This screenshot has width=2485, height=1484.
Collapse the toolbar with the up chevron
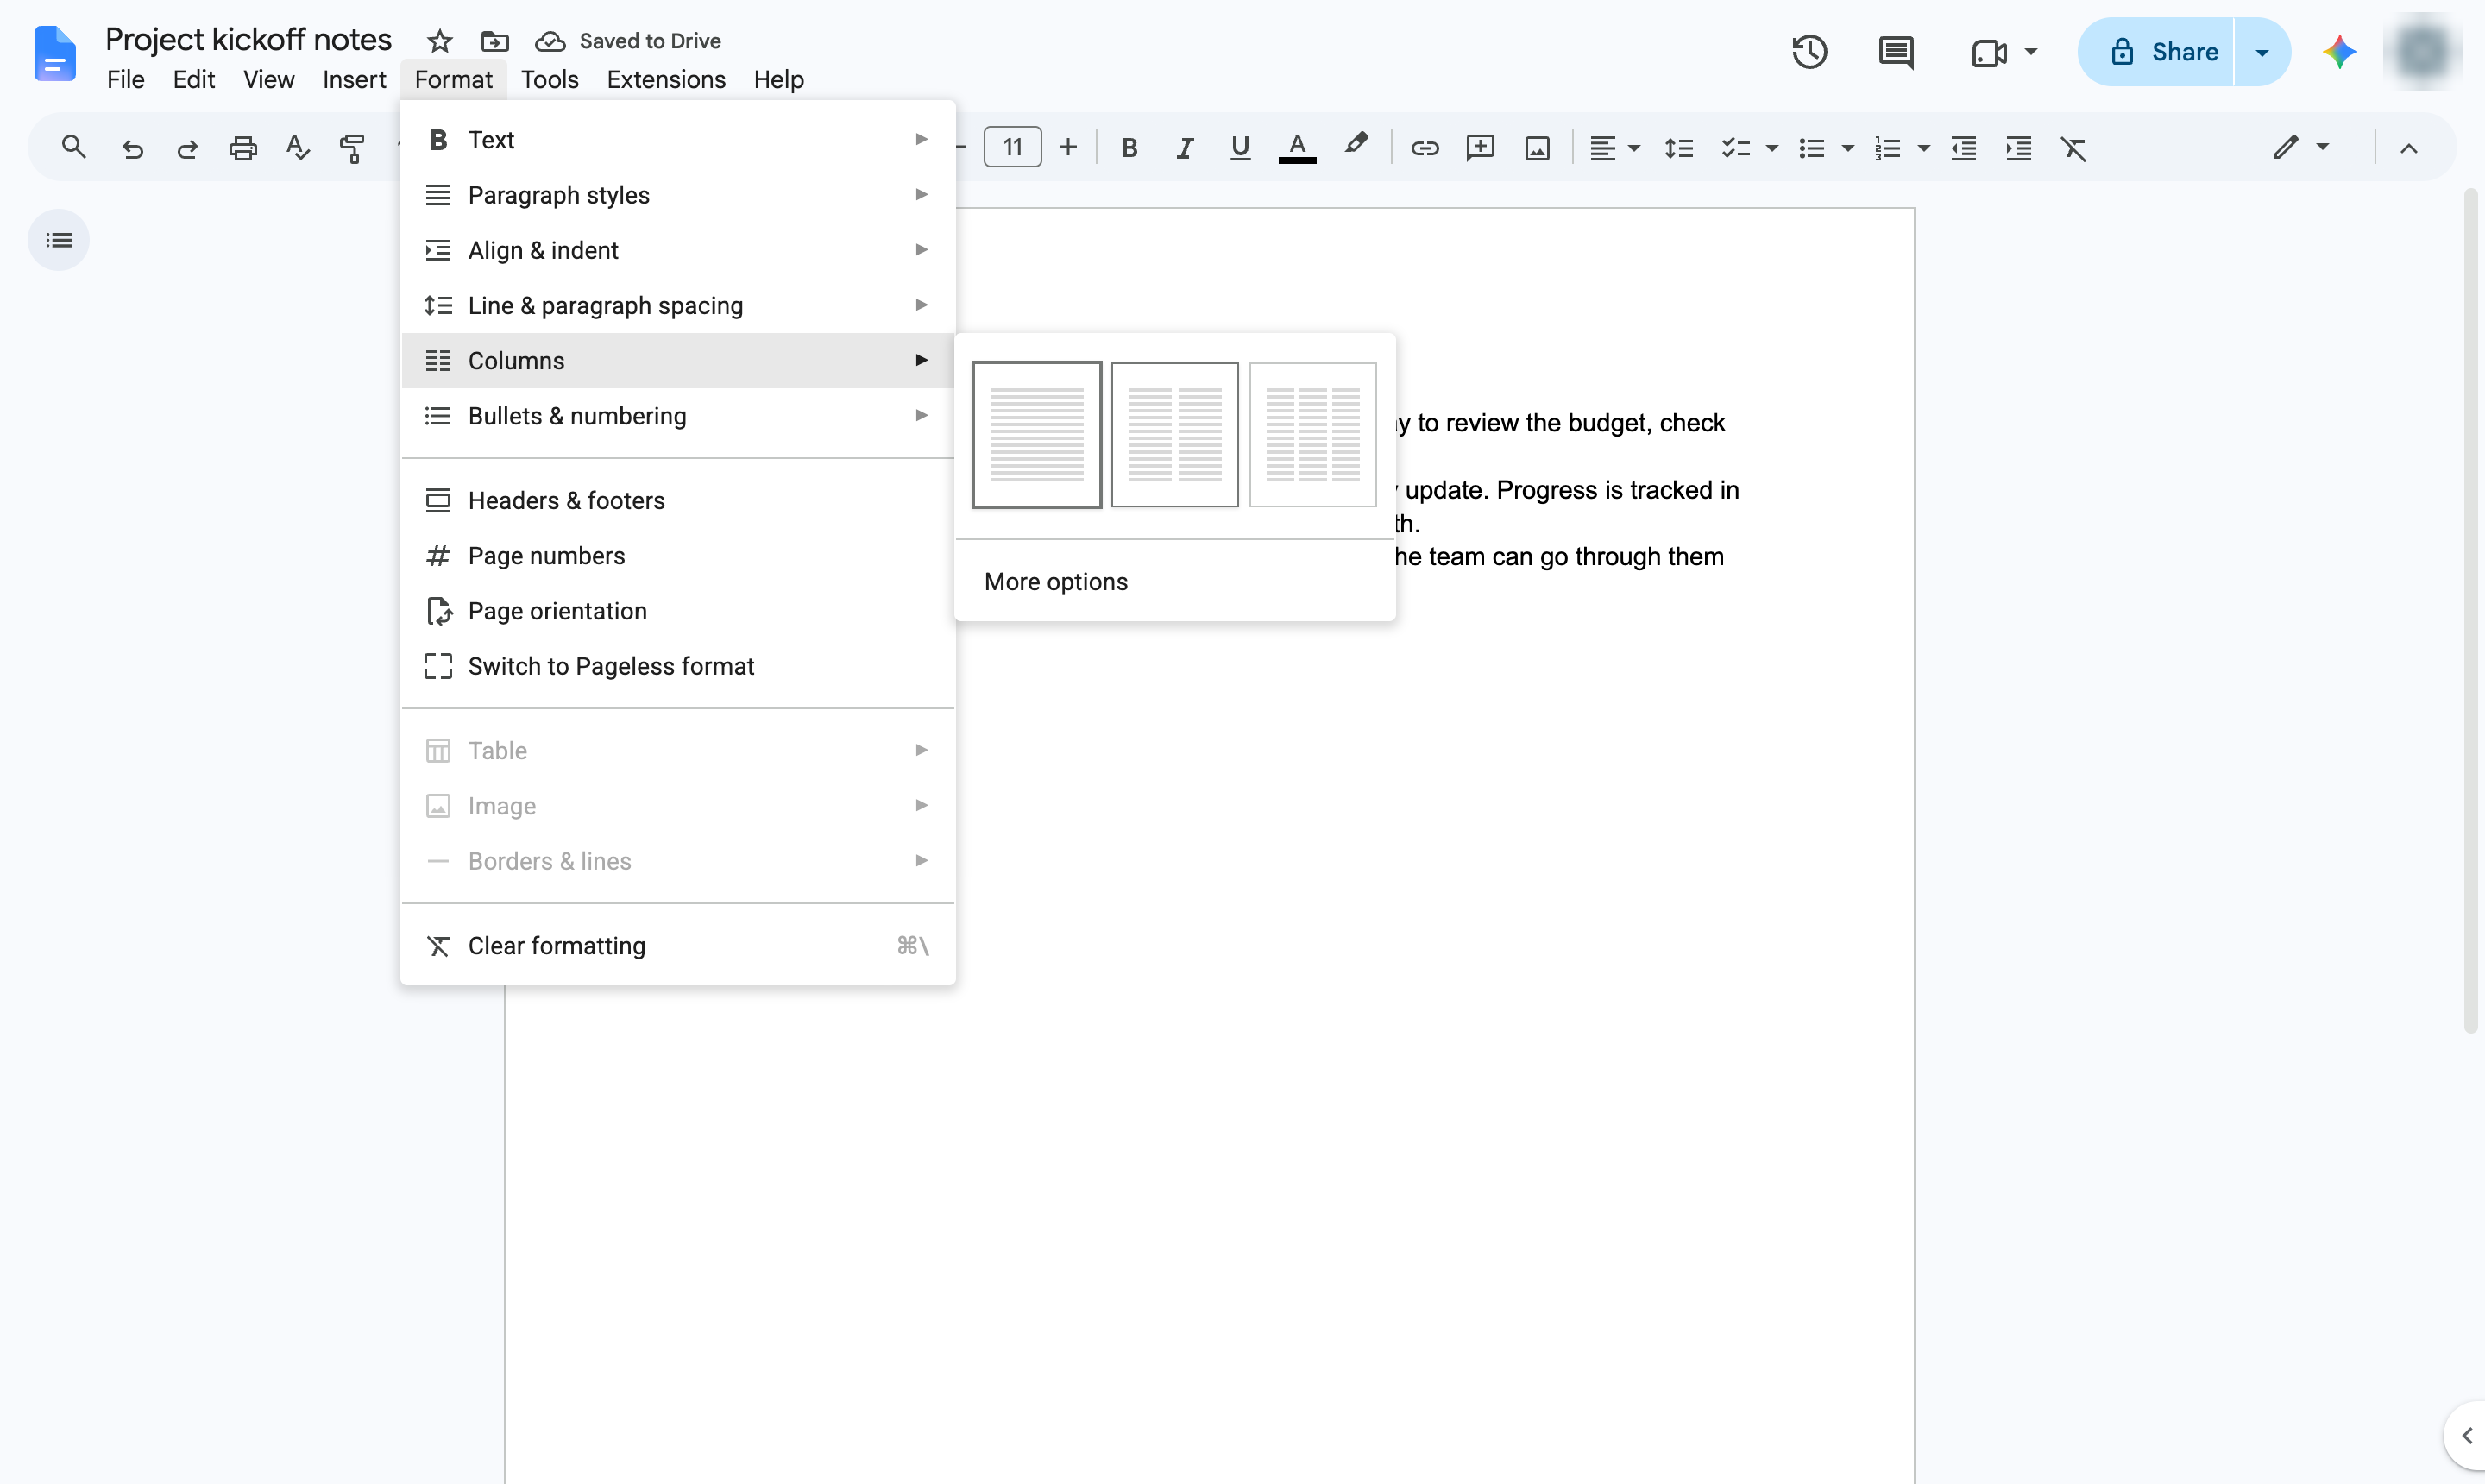2408,149
